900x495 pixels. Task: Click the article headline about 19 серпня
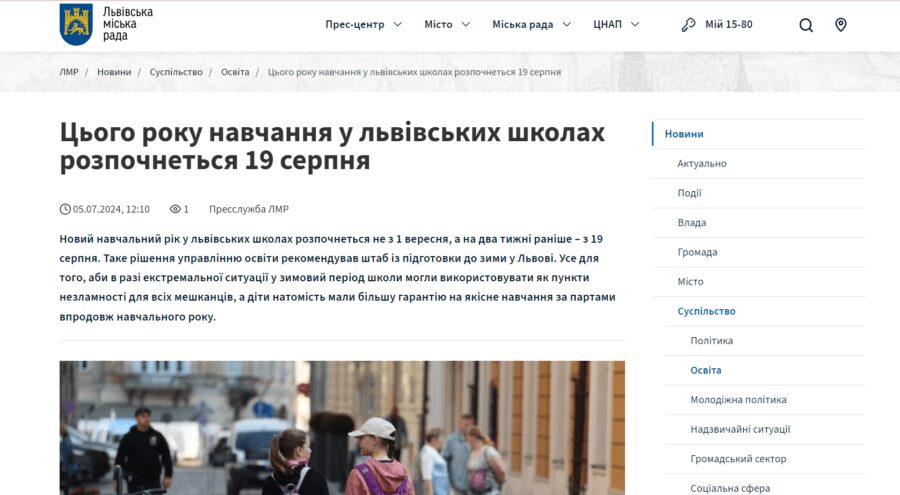coord(332,146)
